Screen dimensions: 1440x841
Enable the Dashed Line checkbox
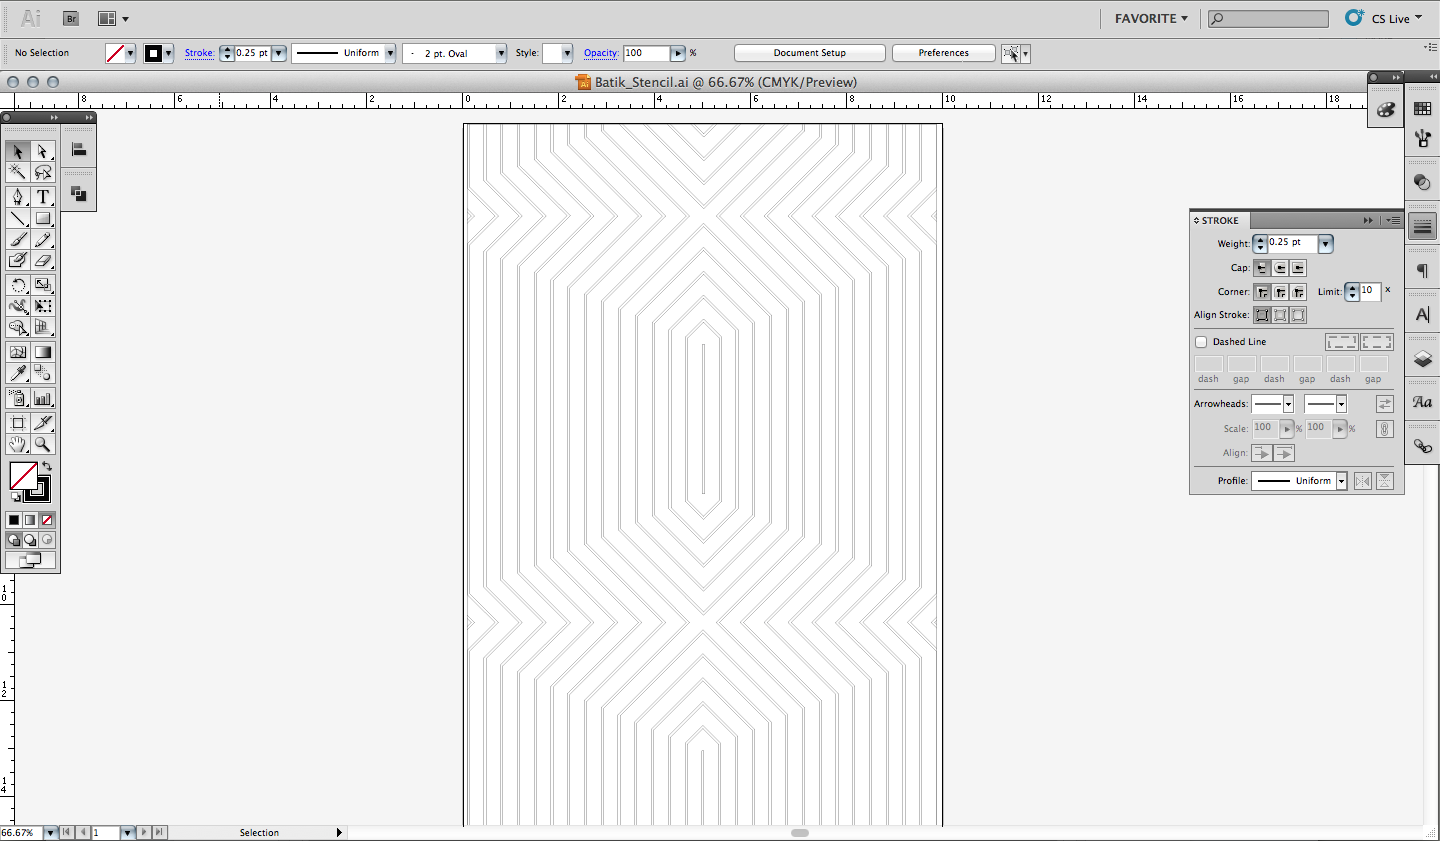(x=1201, y=342)
